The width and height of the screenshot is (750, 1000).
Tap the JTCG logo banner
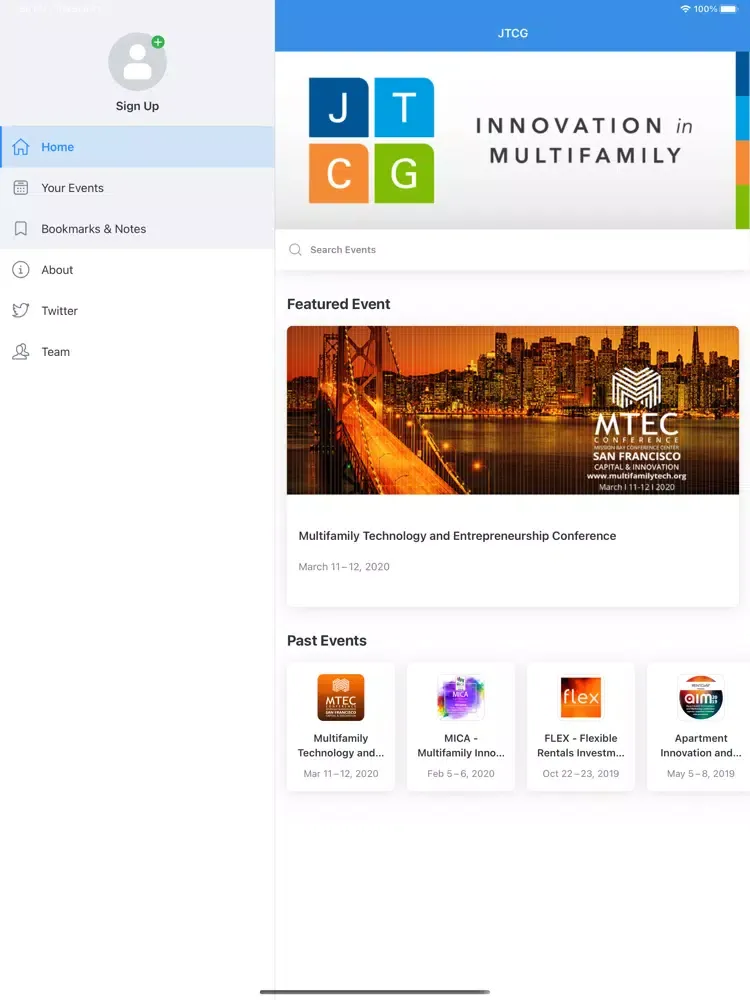[x=512, y=140]
